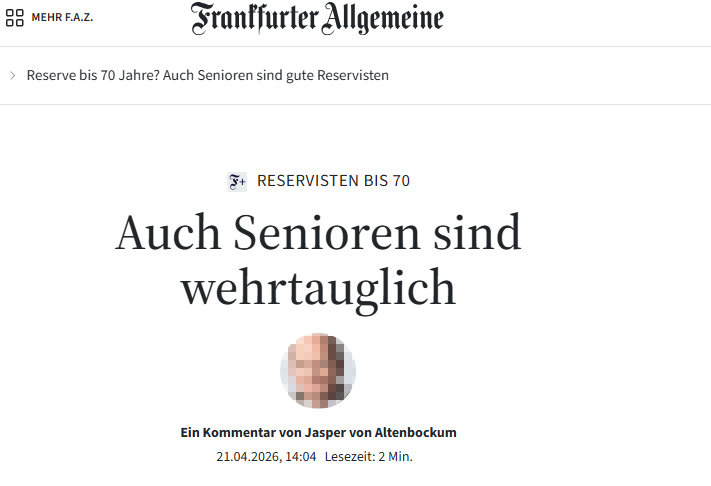Viewport: 711px width, 486px height.
Task: Open the author's round portrait photo
Action: [x=318, y=370]
